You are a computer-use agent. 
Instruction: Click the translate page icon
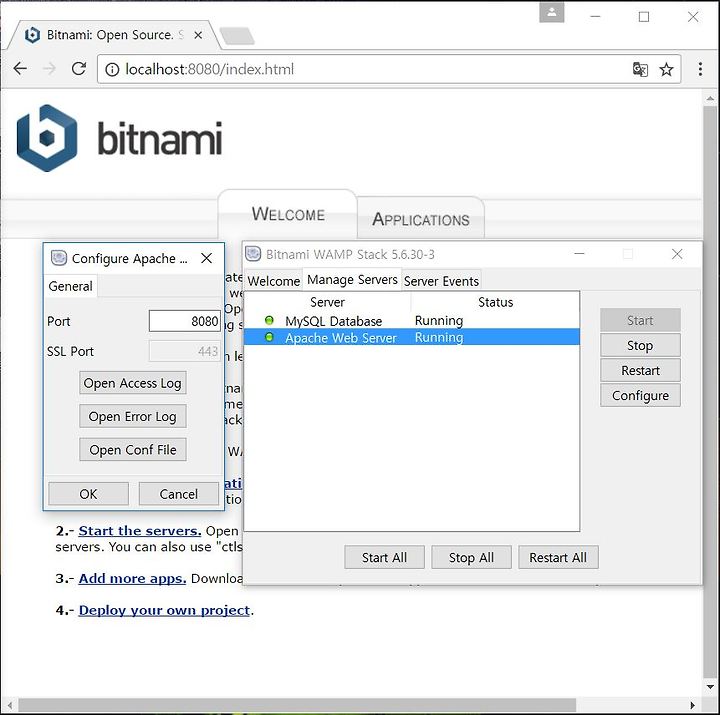coord(640,69)
